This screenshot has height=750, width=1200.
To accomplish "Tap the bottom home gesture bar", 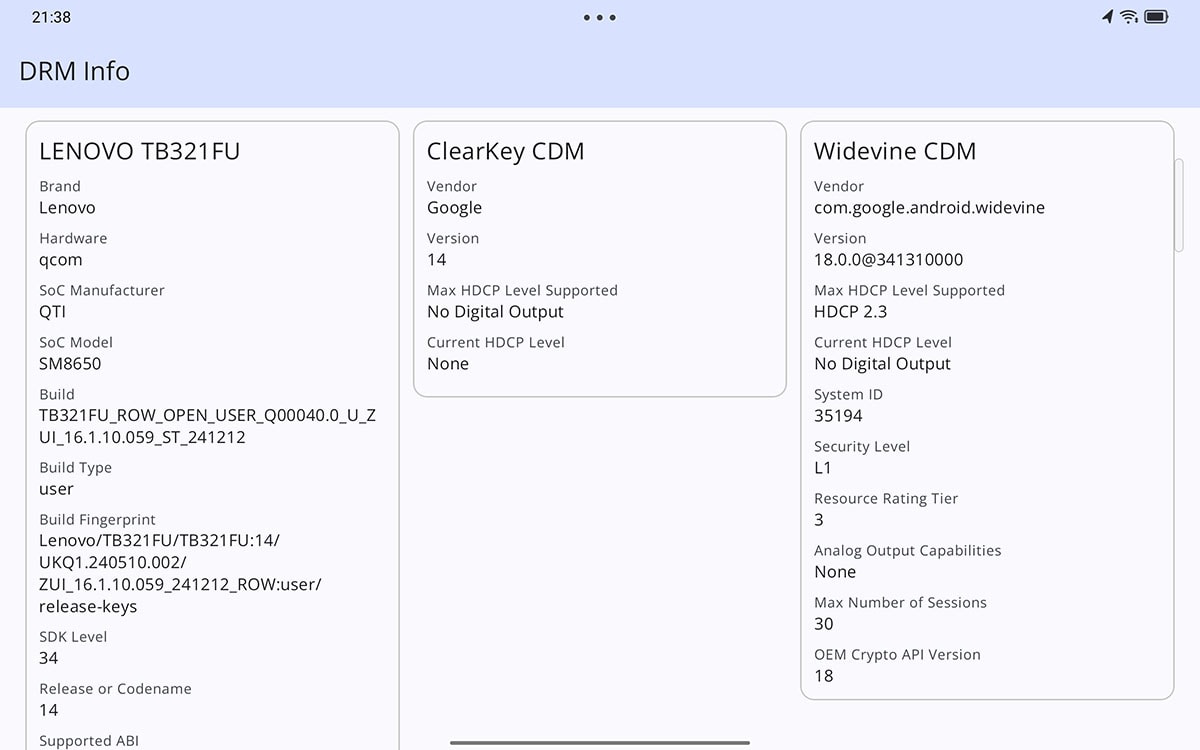I will point(600,743).
